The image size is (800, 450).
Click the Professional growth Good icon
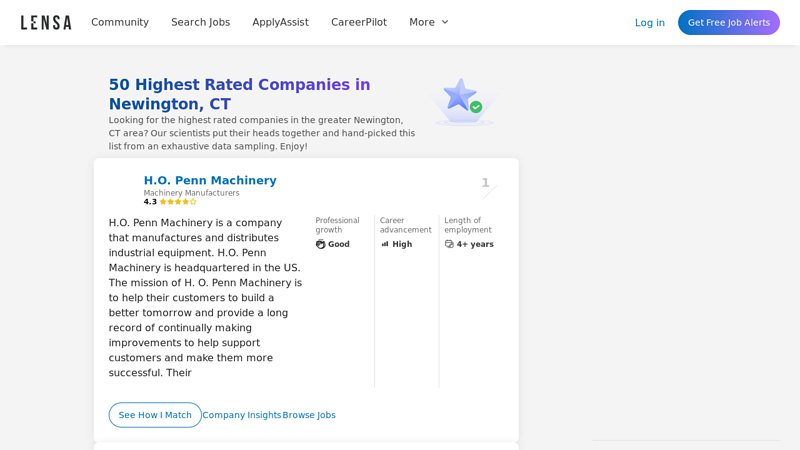(320, 244)
